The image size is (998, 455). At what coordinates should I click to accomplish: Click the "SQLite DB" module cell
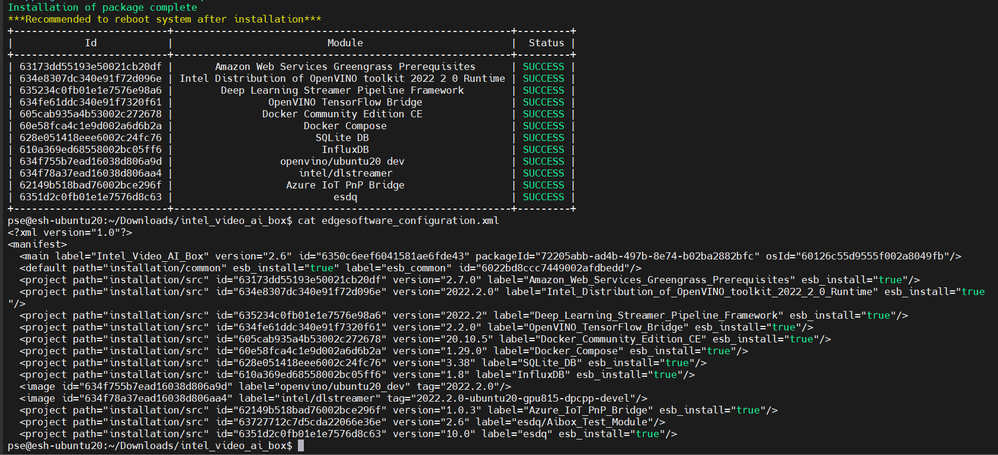click(x=342, y=138)
